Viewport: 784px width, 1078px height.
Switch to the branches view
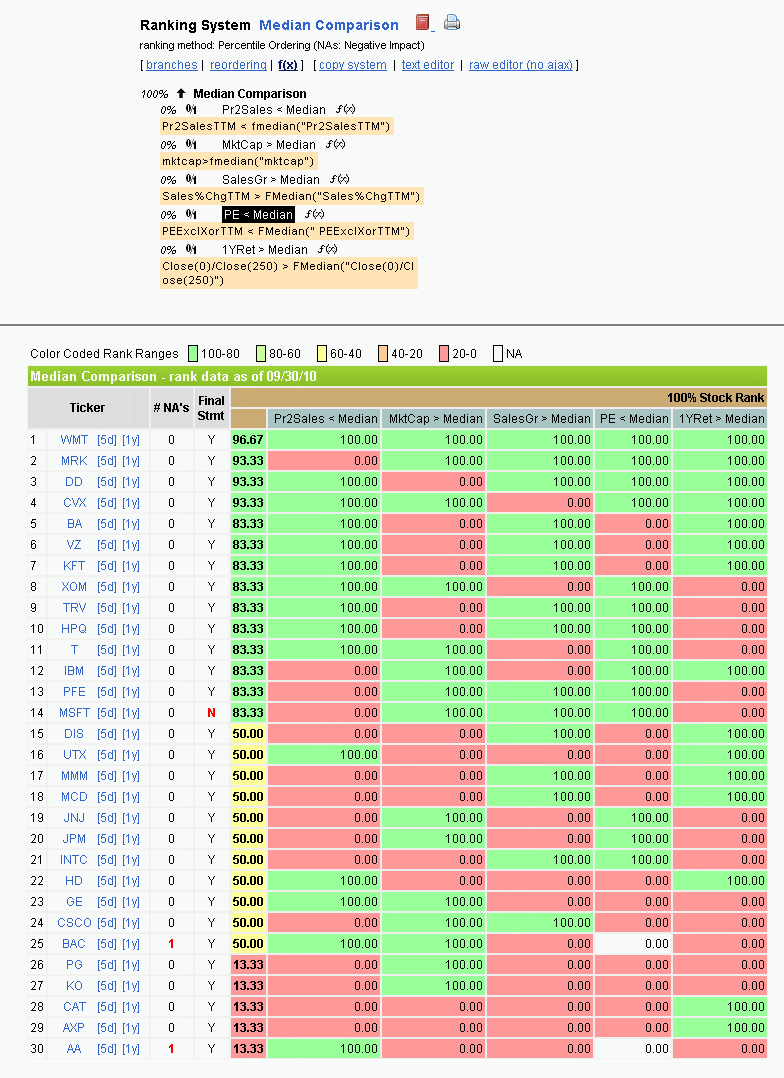tap(171, 65)
